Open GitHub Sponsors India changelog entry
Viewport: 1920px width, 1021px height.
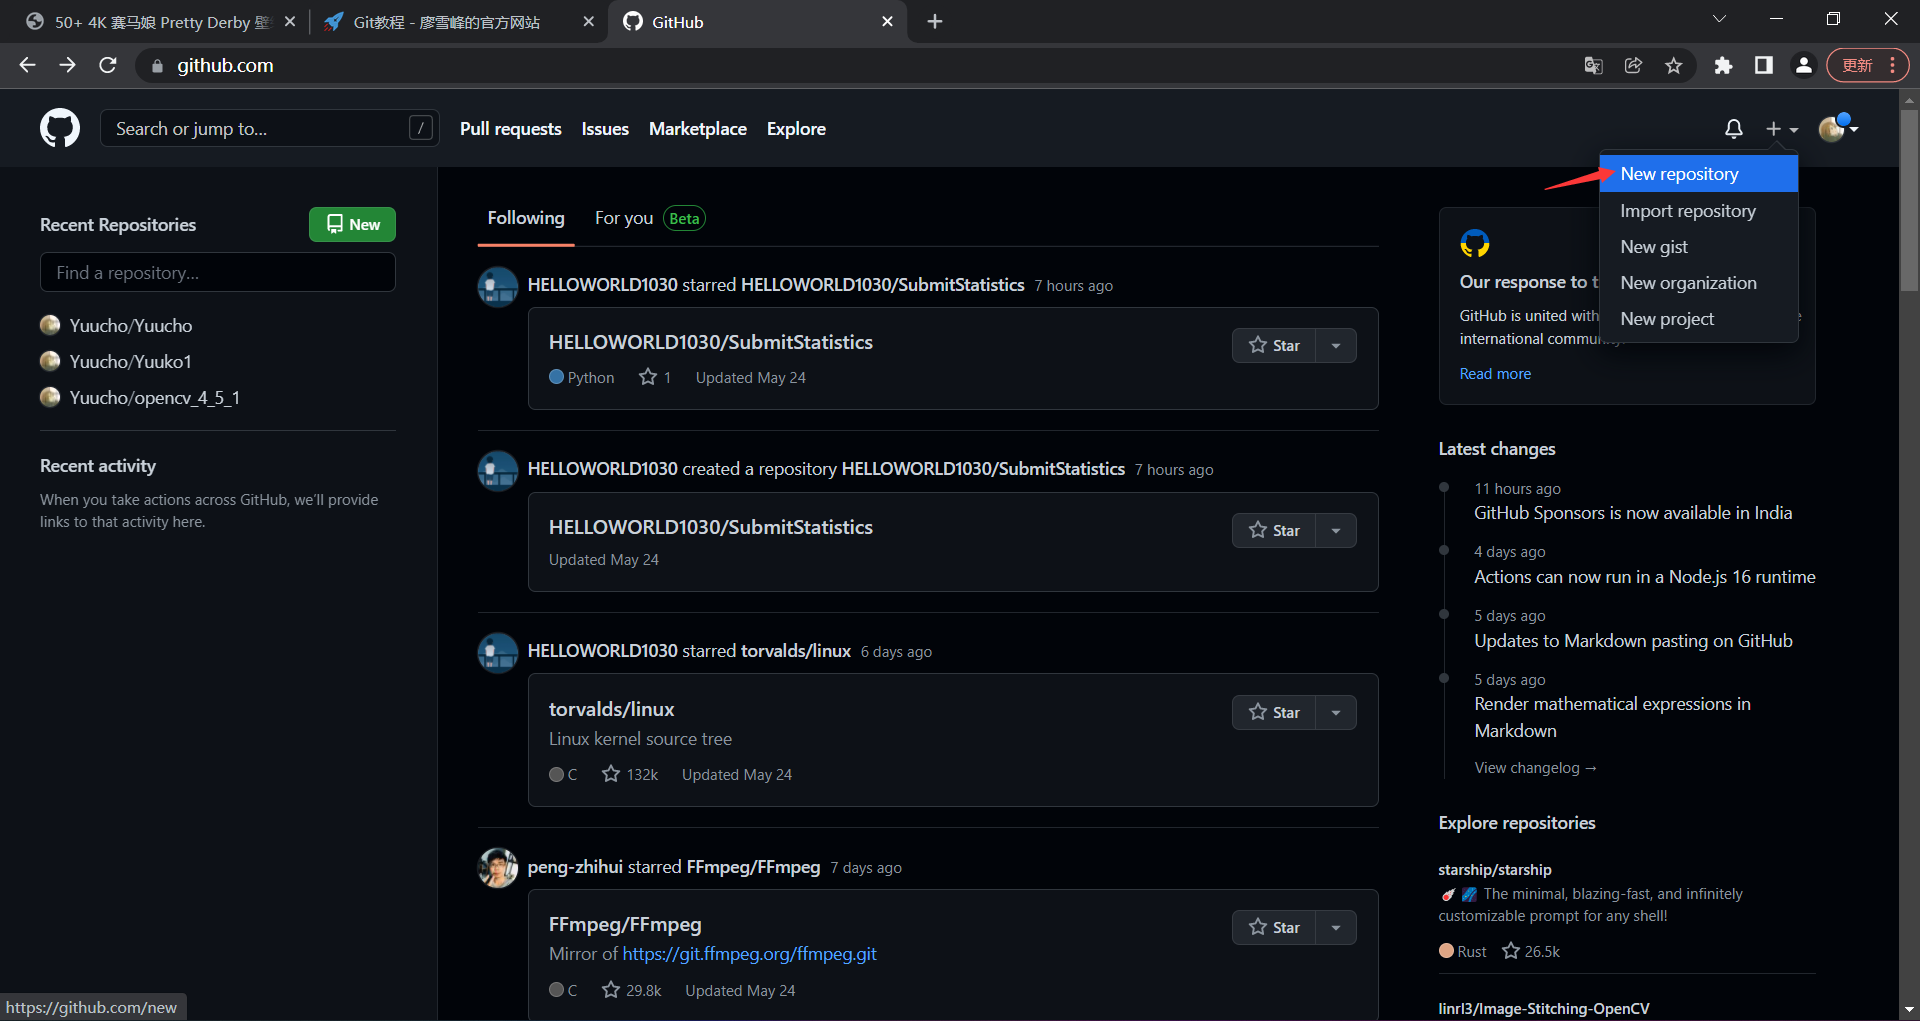click(x=1633, y=513)
